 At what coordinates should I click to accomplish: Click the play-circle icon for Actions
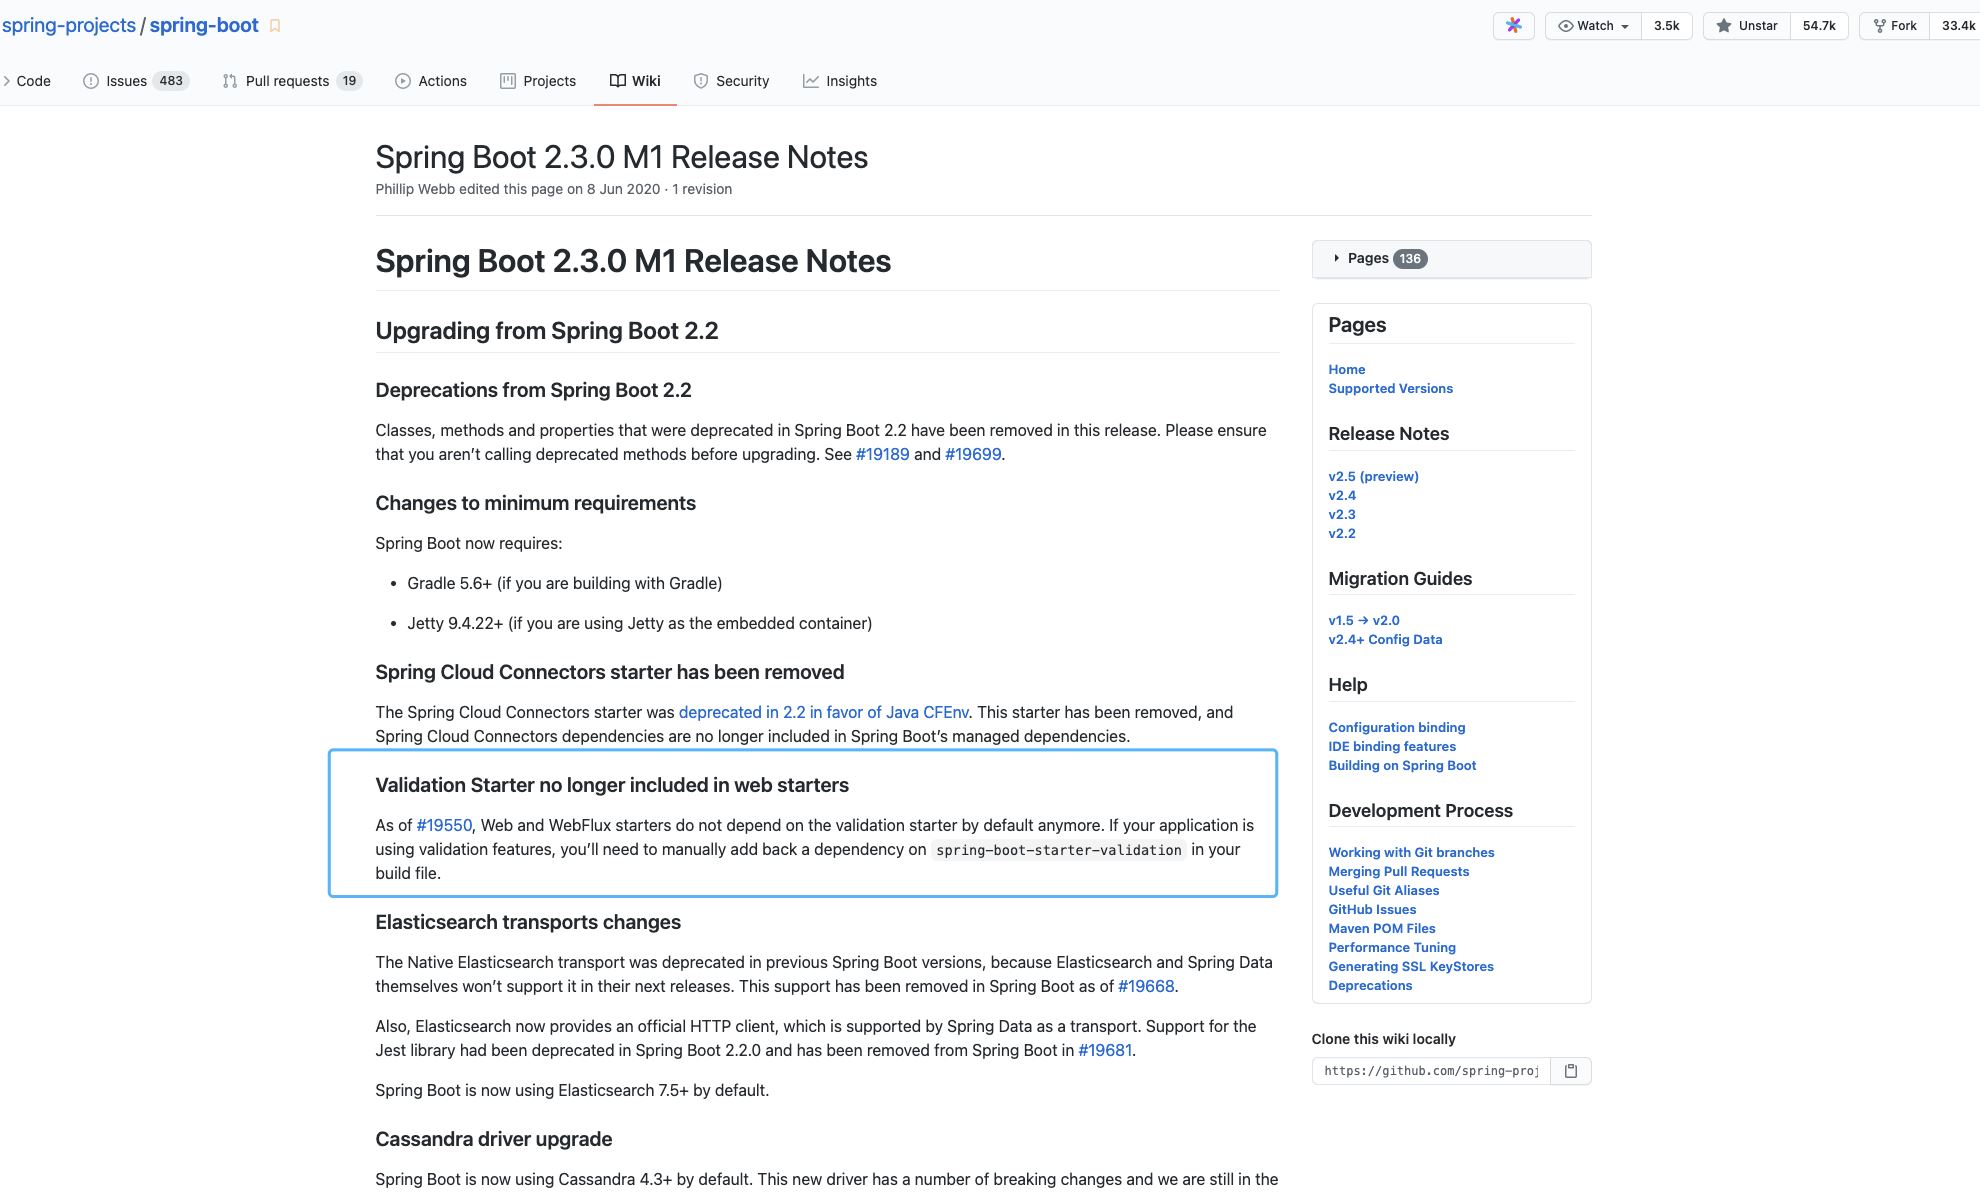click(403, 81)
